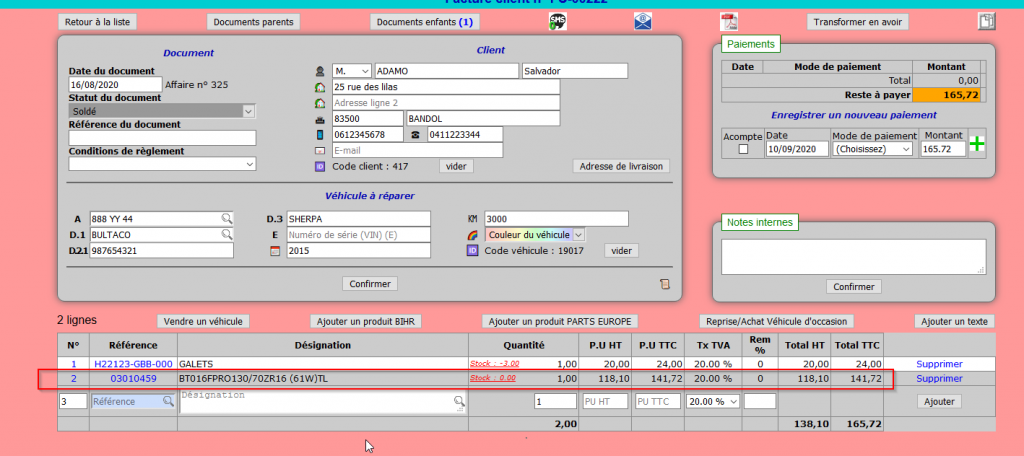The width and height of the screenshot is (1024, 456).
Task: Click new line quantity field
Action: coord(555,401)
